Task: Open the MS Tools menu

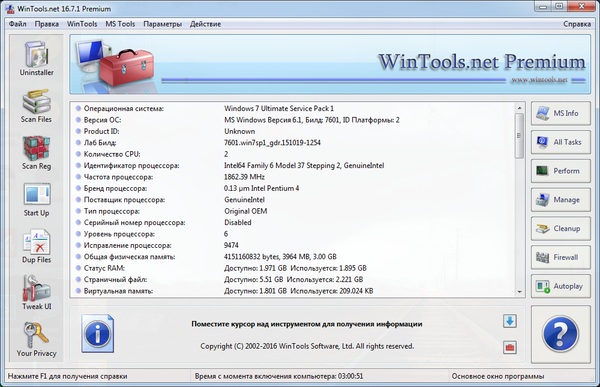Action: 120,24
